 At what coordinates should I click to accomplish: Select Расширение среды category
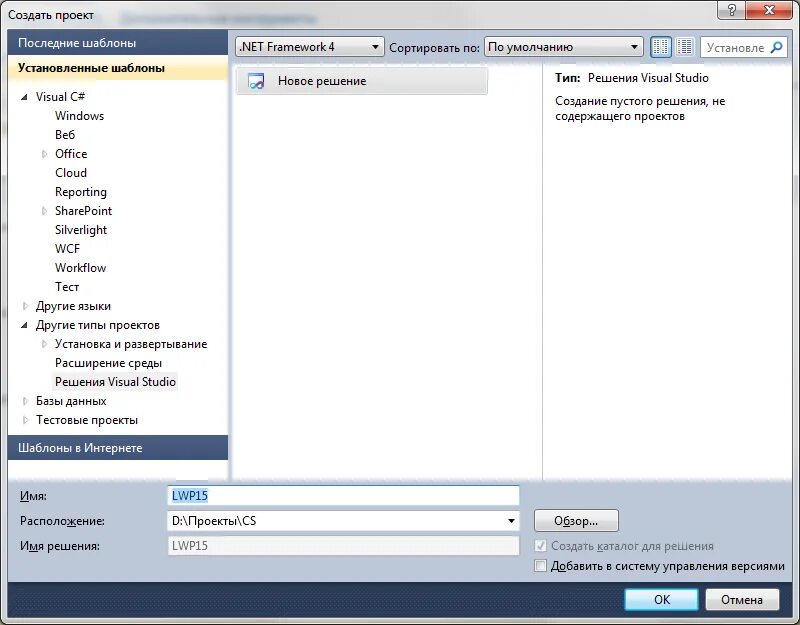pyautogui.click(x=108, y=363)
